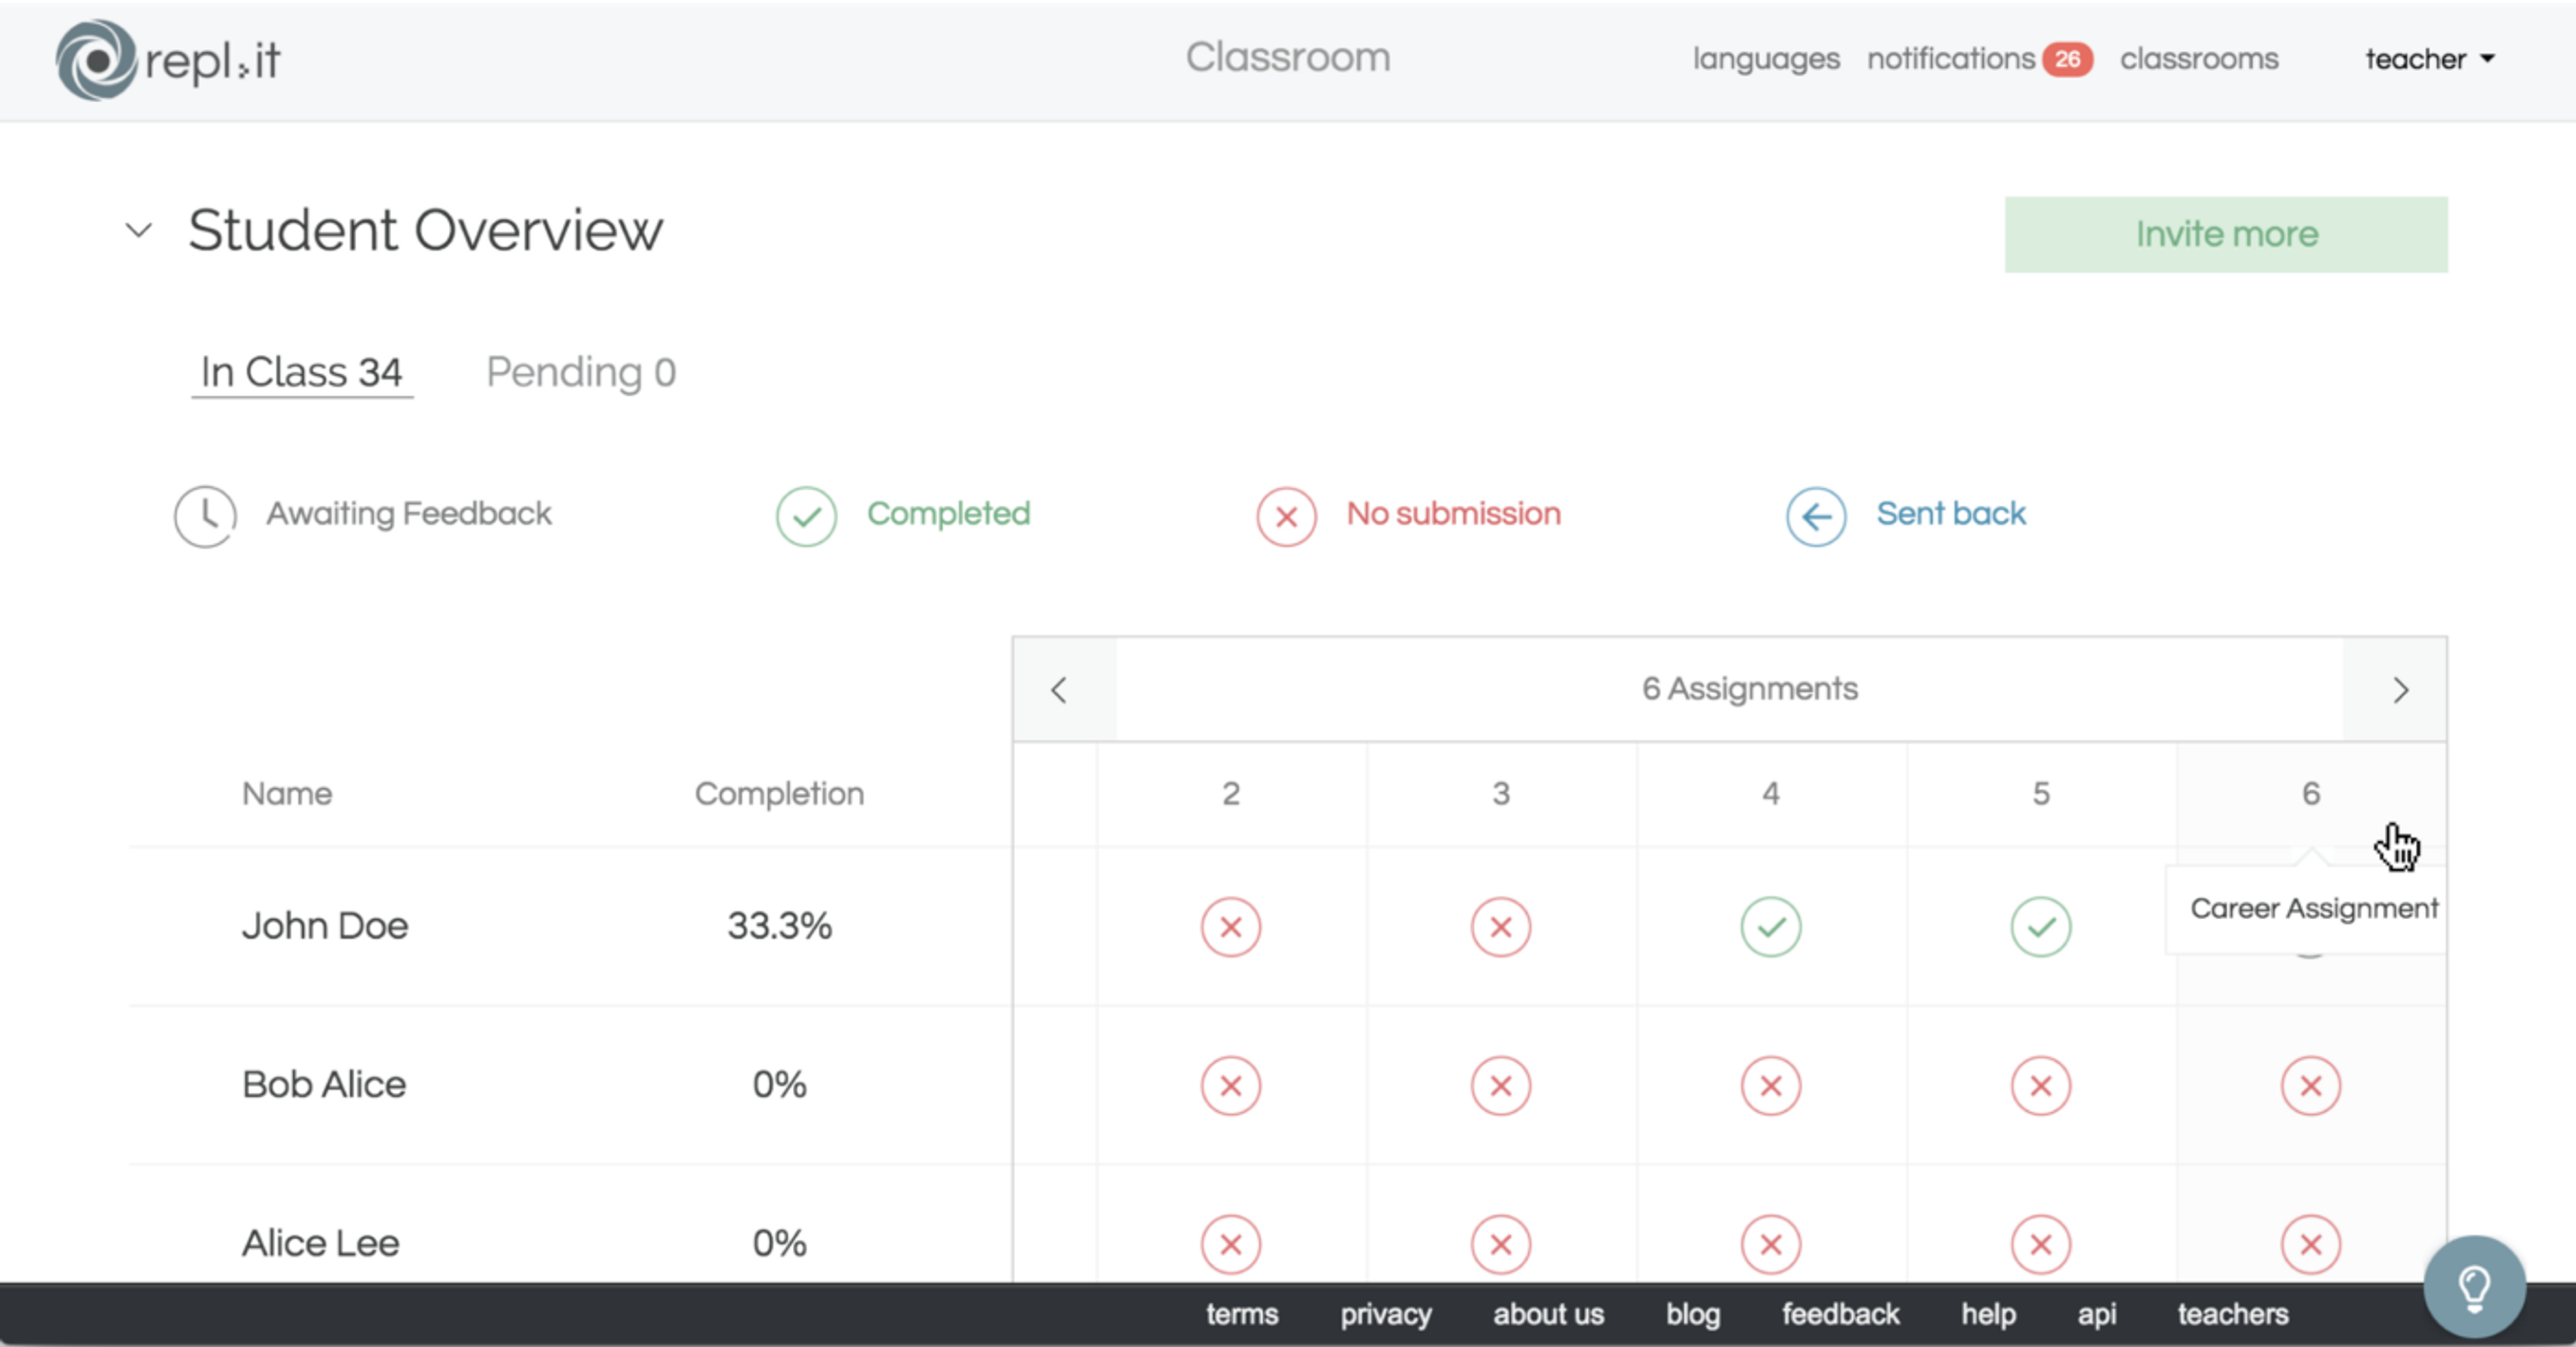Show next assignments with right chevron
Screen dimensions: 2576x1347
tap(2399, 690)
